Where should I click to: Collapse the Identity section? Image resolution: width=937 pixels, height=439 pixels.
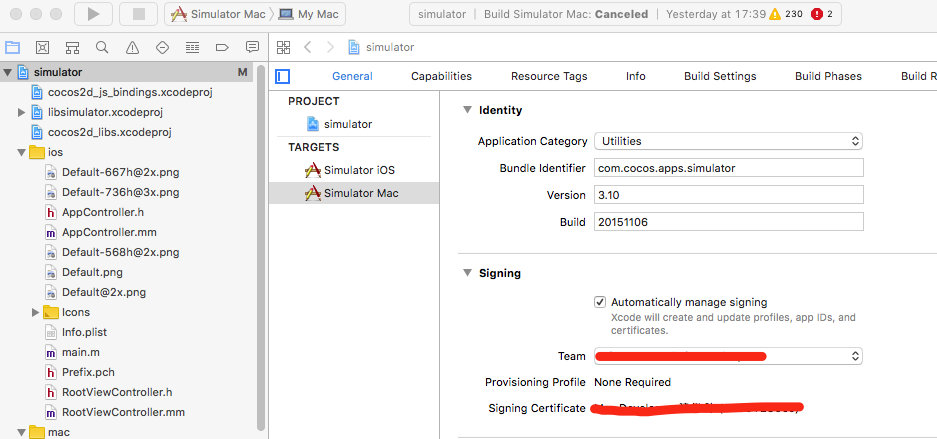[467, 110]
